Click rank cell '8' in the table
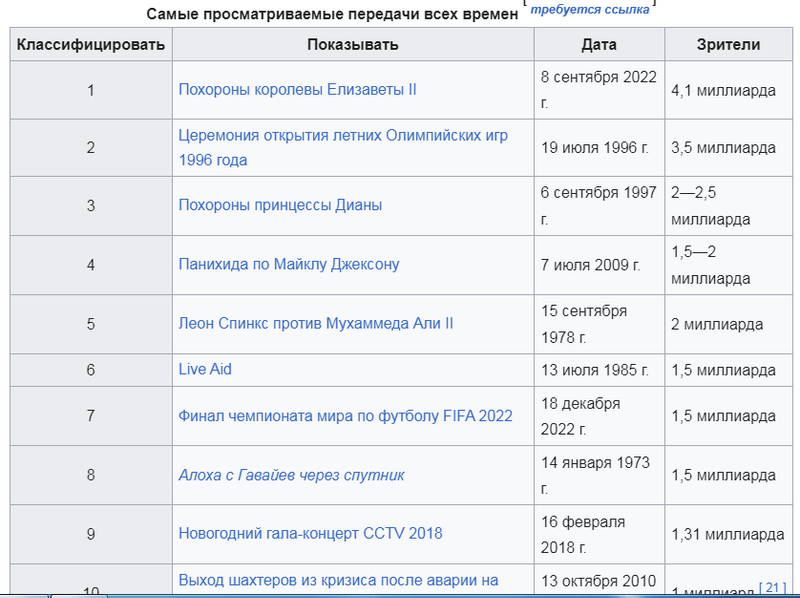Screen dimensions: 800x598 point(91,475)
